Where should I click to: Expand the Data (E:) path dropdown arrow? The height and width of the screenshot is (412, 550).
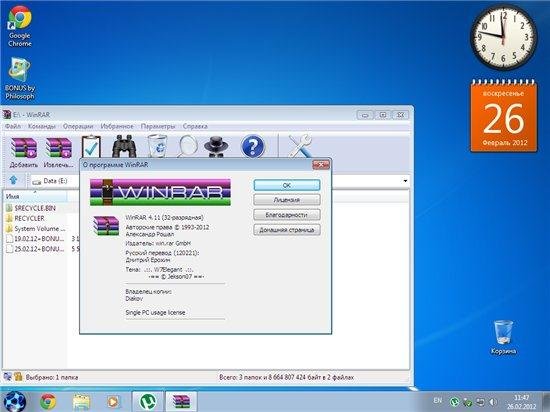pos(405,181)
